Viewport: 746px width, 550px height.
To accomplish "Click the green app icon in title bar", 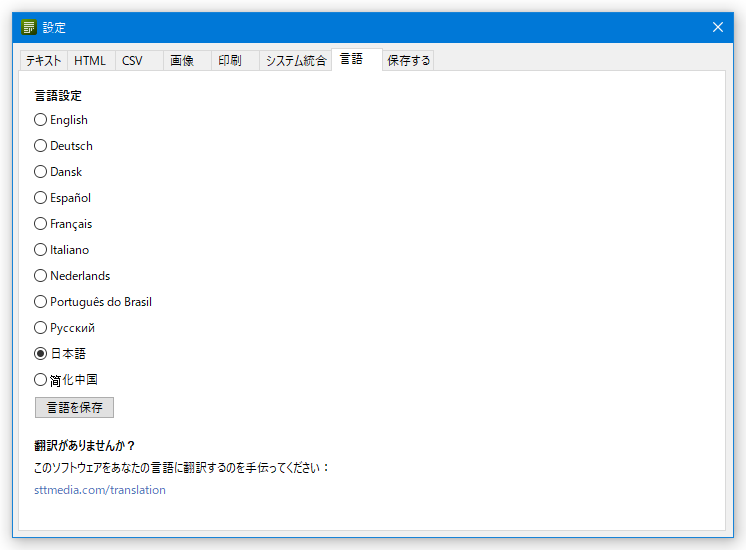I will pyautogui.click(x=29, y=27).
